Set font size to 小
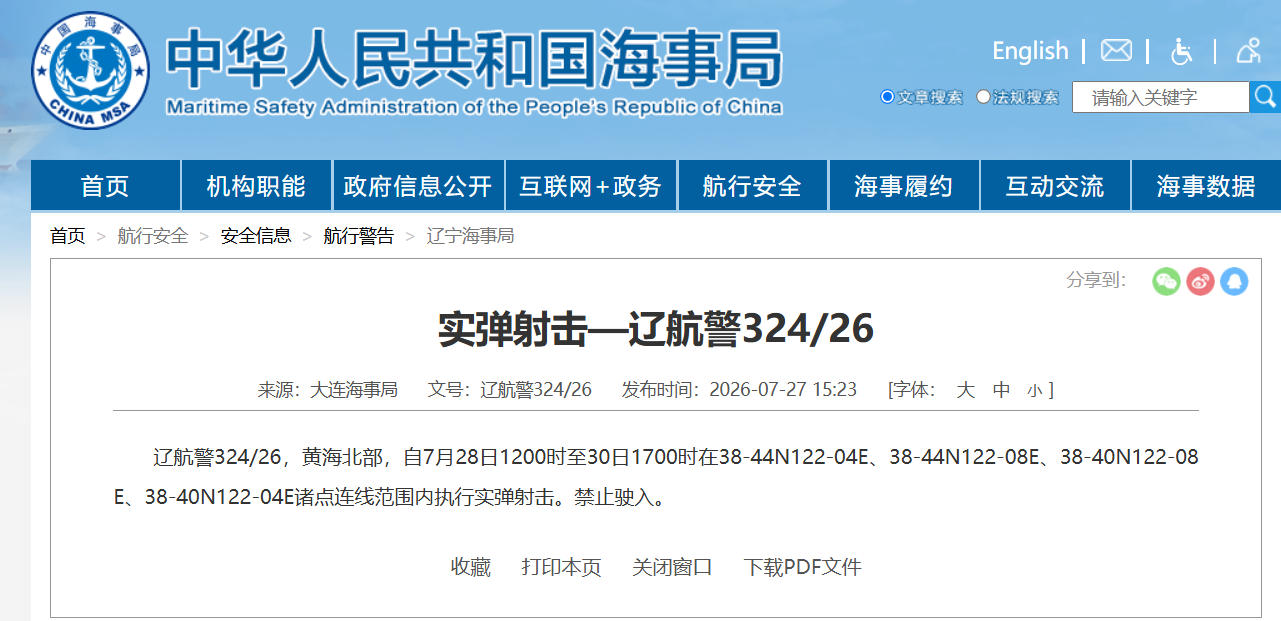 tap(1035, 391)
